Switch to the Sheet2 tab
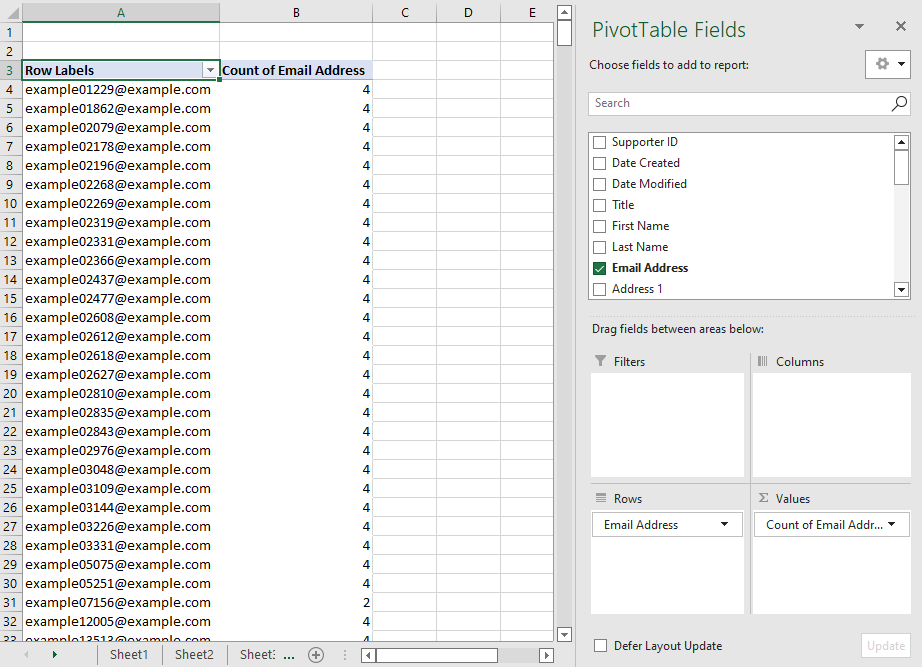Screen dimensions: 922x667 click(x=194, y=655)
